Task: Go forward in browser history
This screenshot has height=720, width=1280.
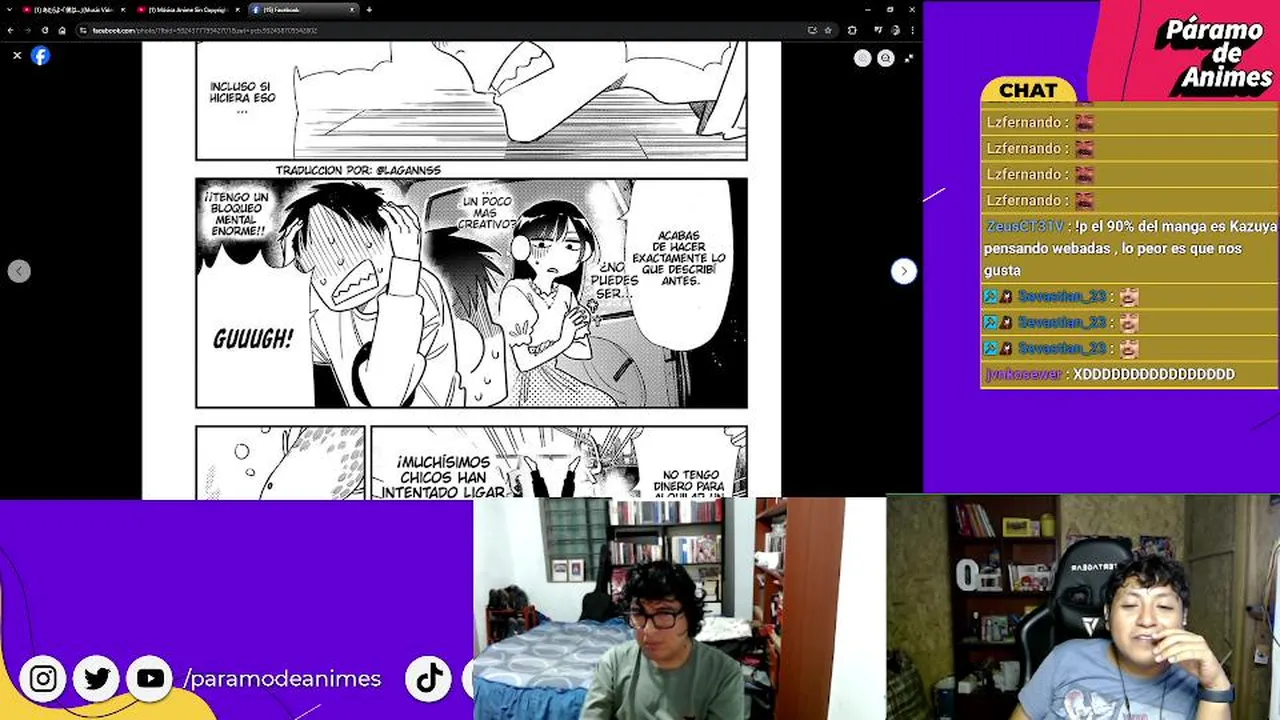Action: pos(28,30)
